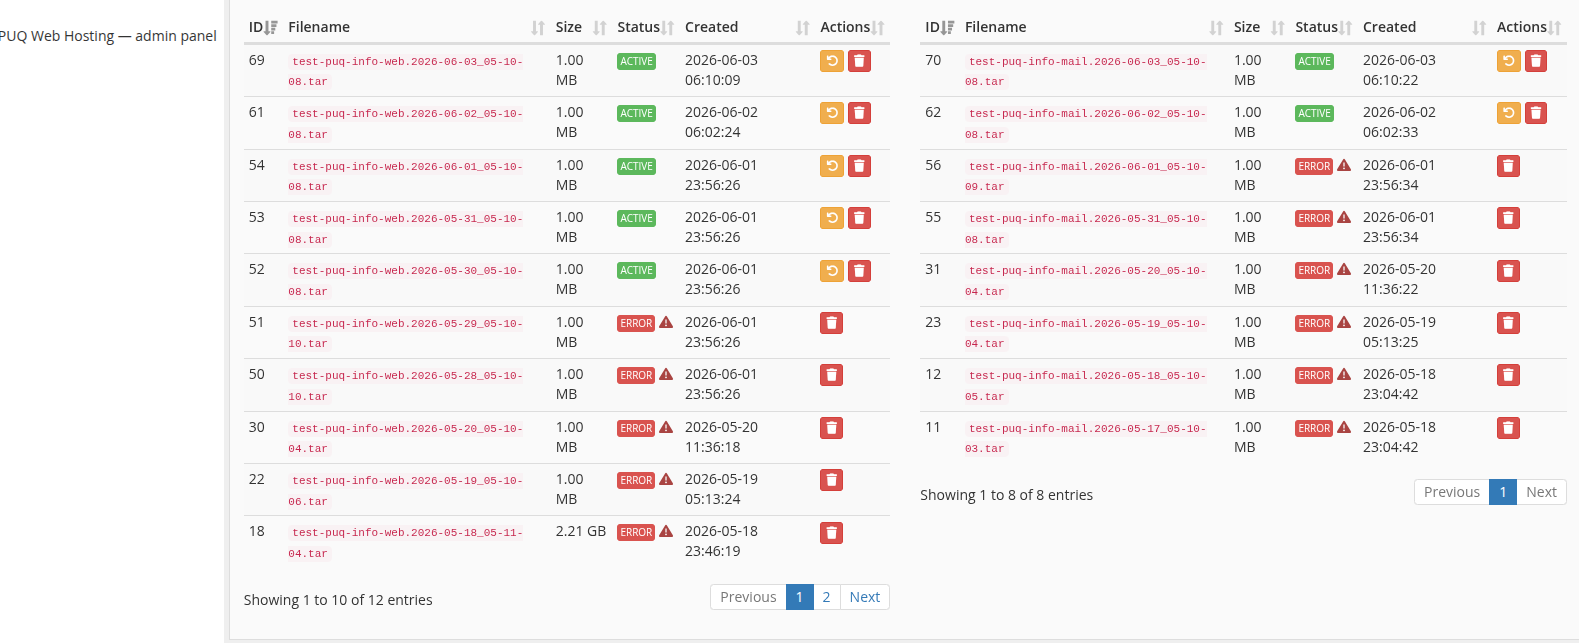Sort web backups table by Size
The height and width of the screenshot is (643, 1579).
(581, 27)
